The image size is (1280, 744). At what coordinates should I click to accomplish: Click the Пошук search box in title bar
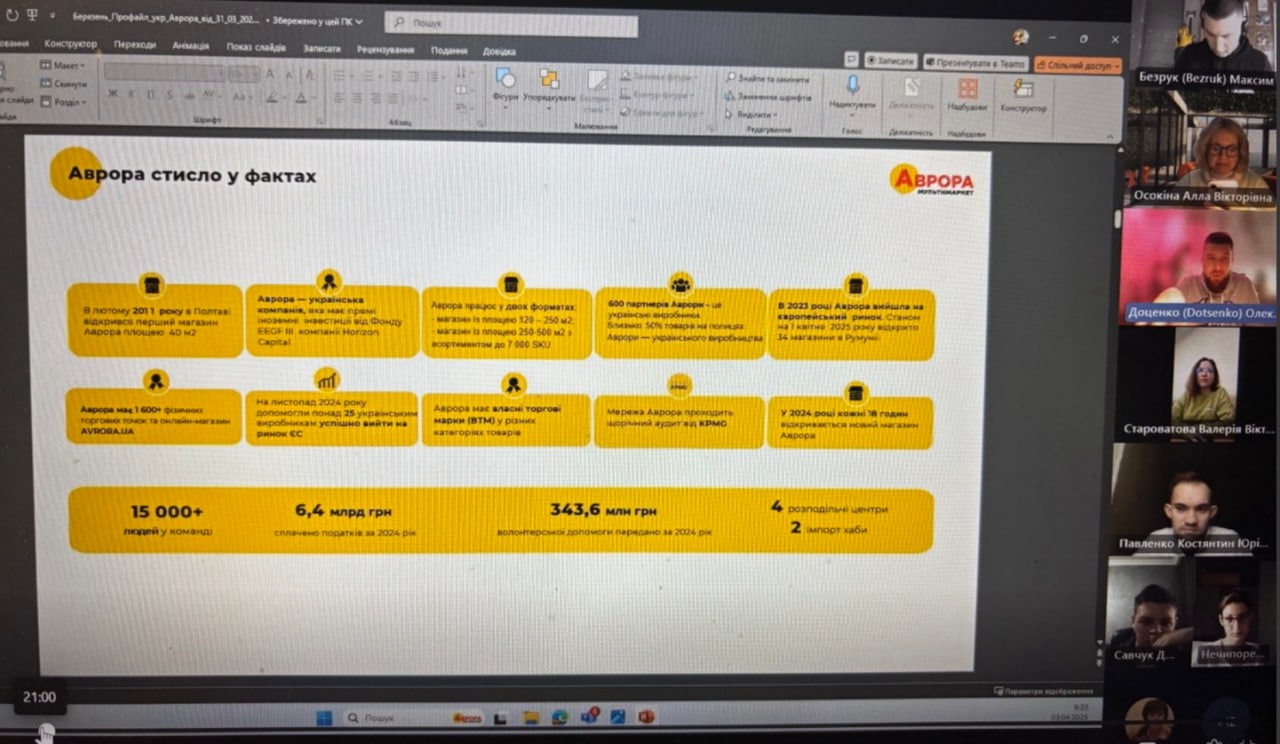pyautogui.click(x=510, y=24)
